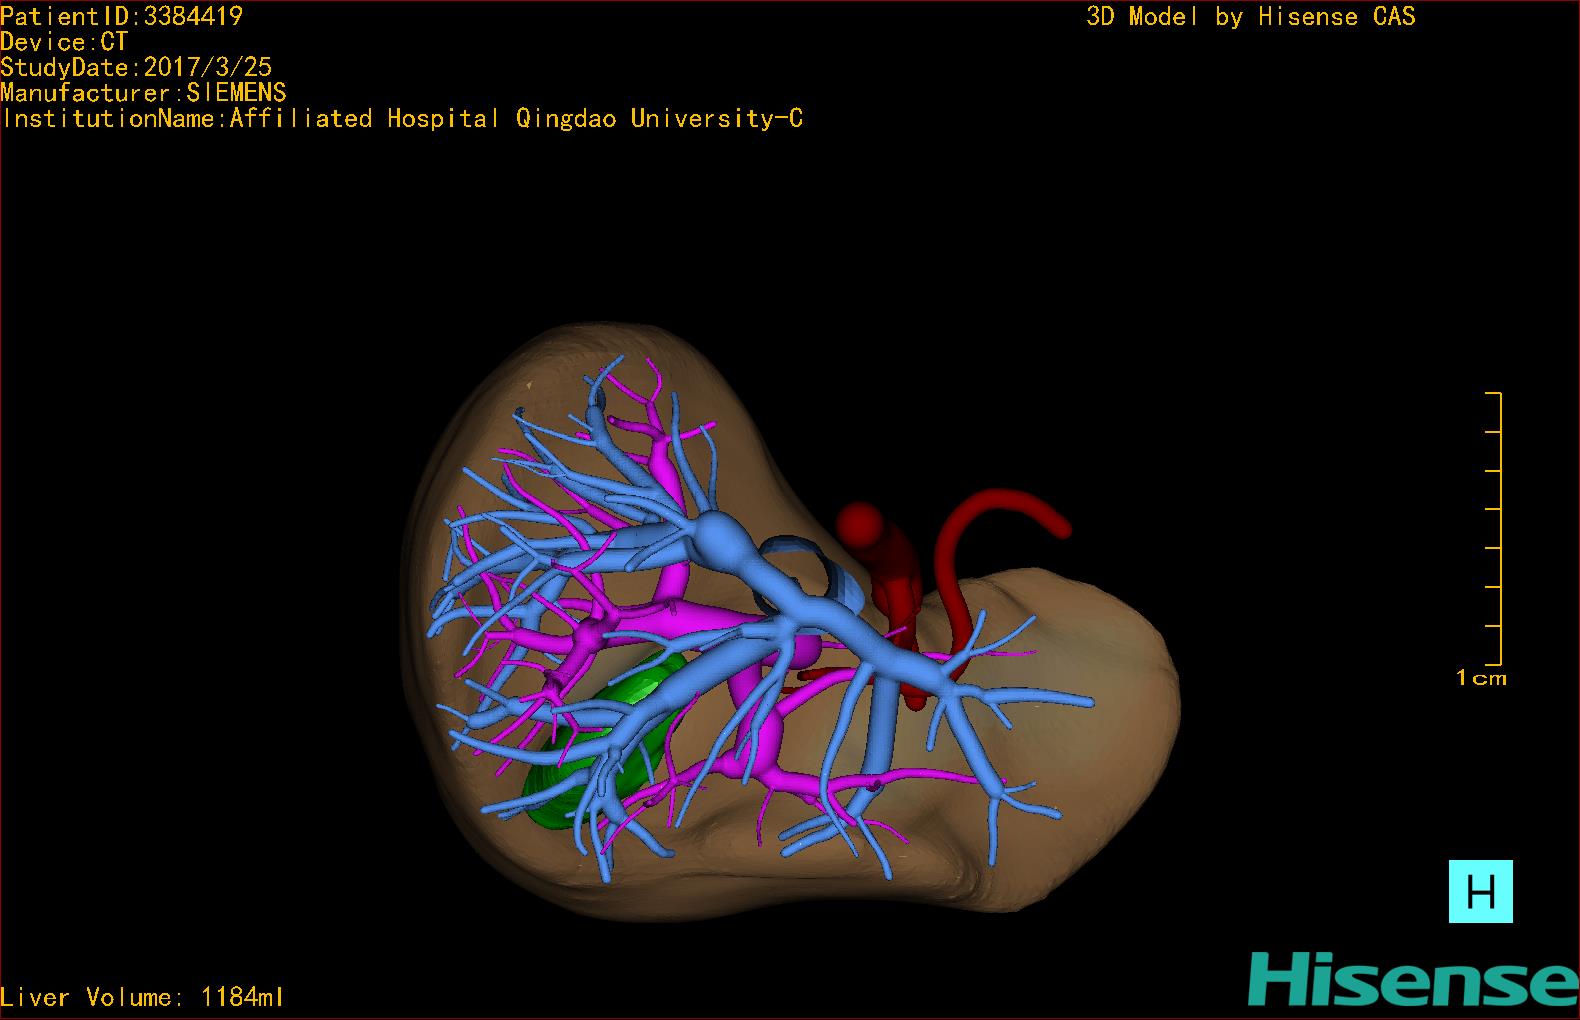
Task: Click the Manufacturer SIEMENS label
Action: click(143, 93)
